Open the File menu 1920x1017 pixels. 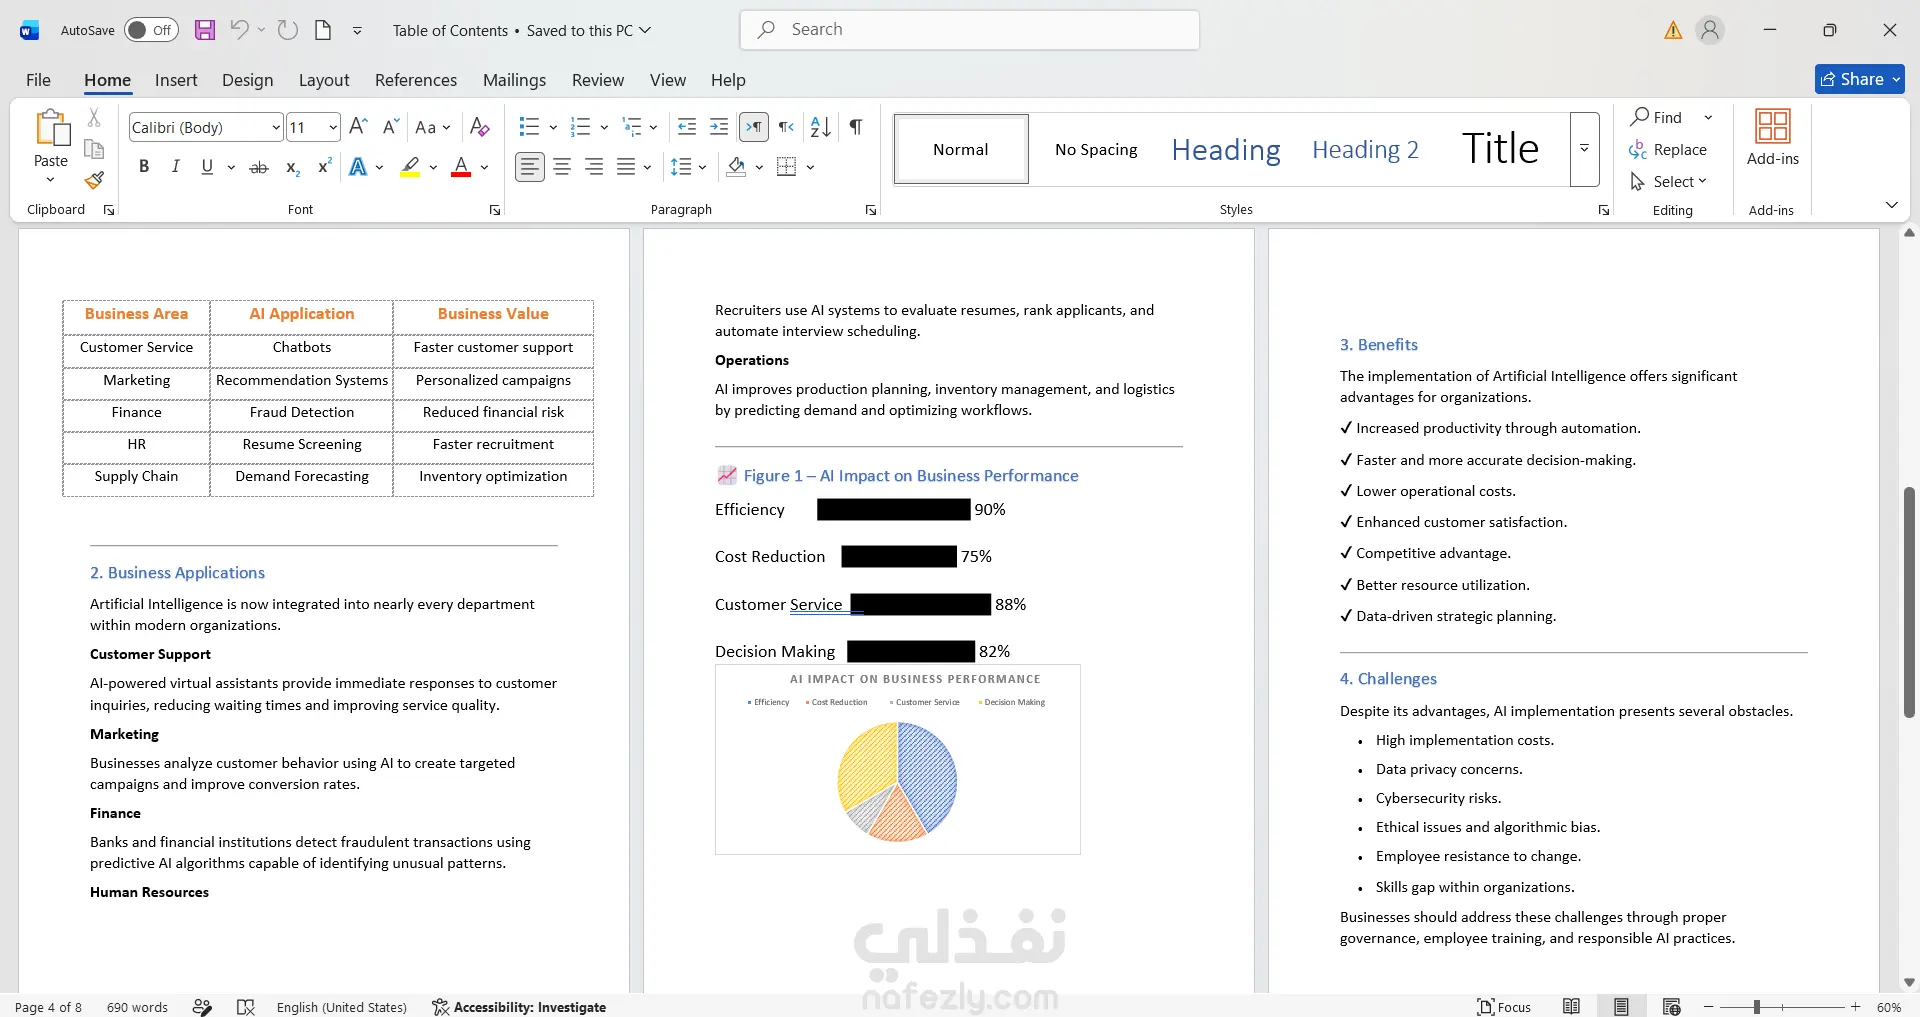(38, 80)
